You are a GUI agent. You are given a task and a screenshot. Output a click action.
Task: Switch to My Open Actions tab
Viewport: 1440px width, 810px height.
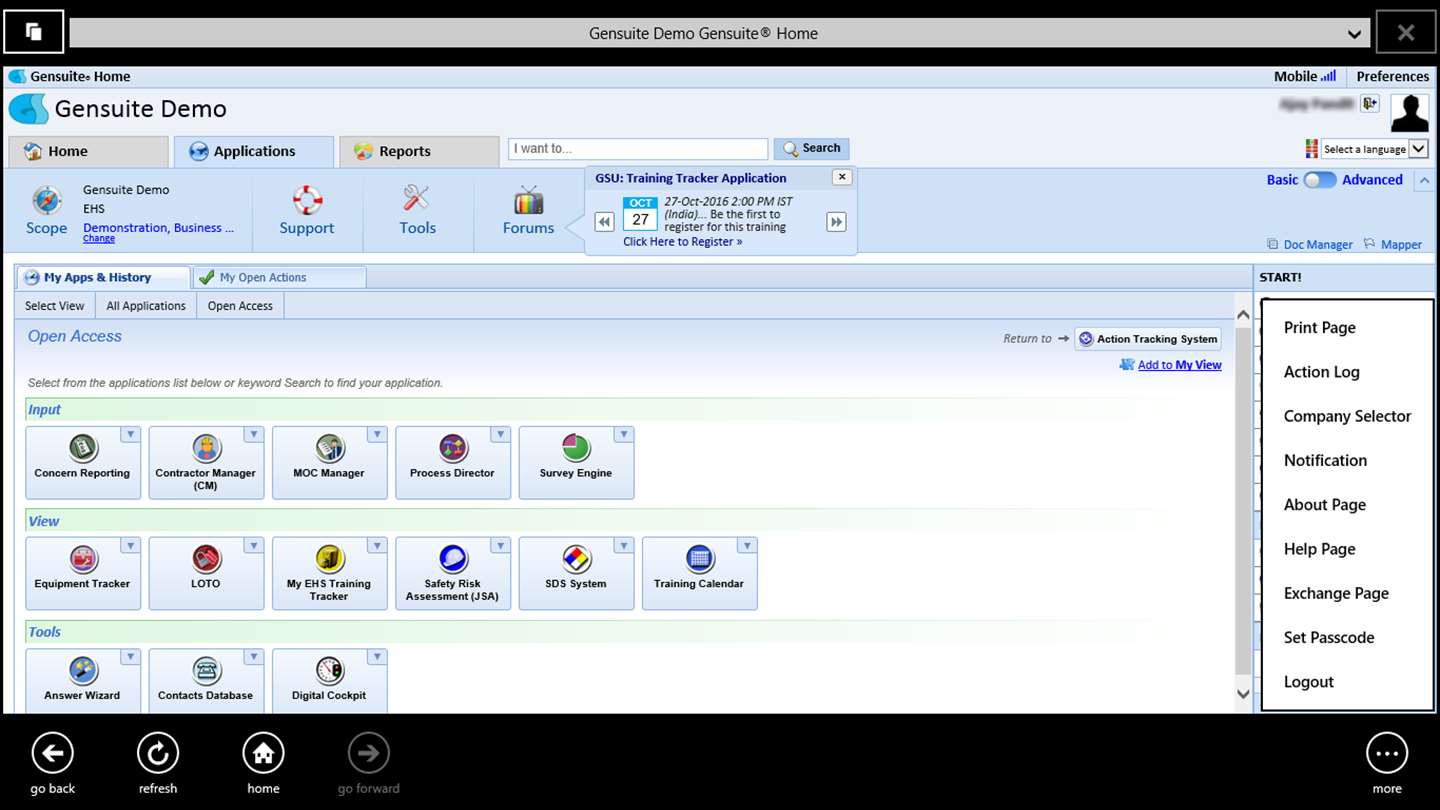tap(279, 277)
